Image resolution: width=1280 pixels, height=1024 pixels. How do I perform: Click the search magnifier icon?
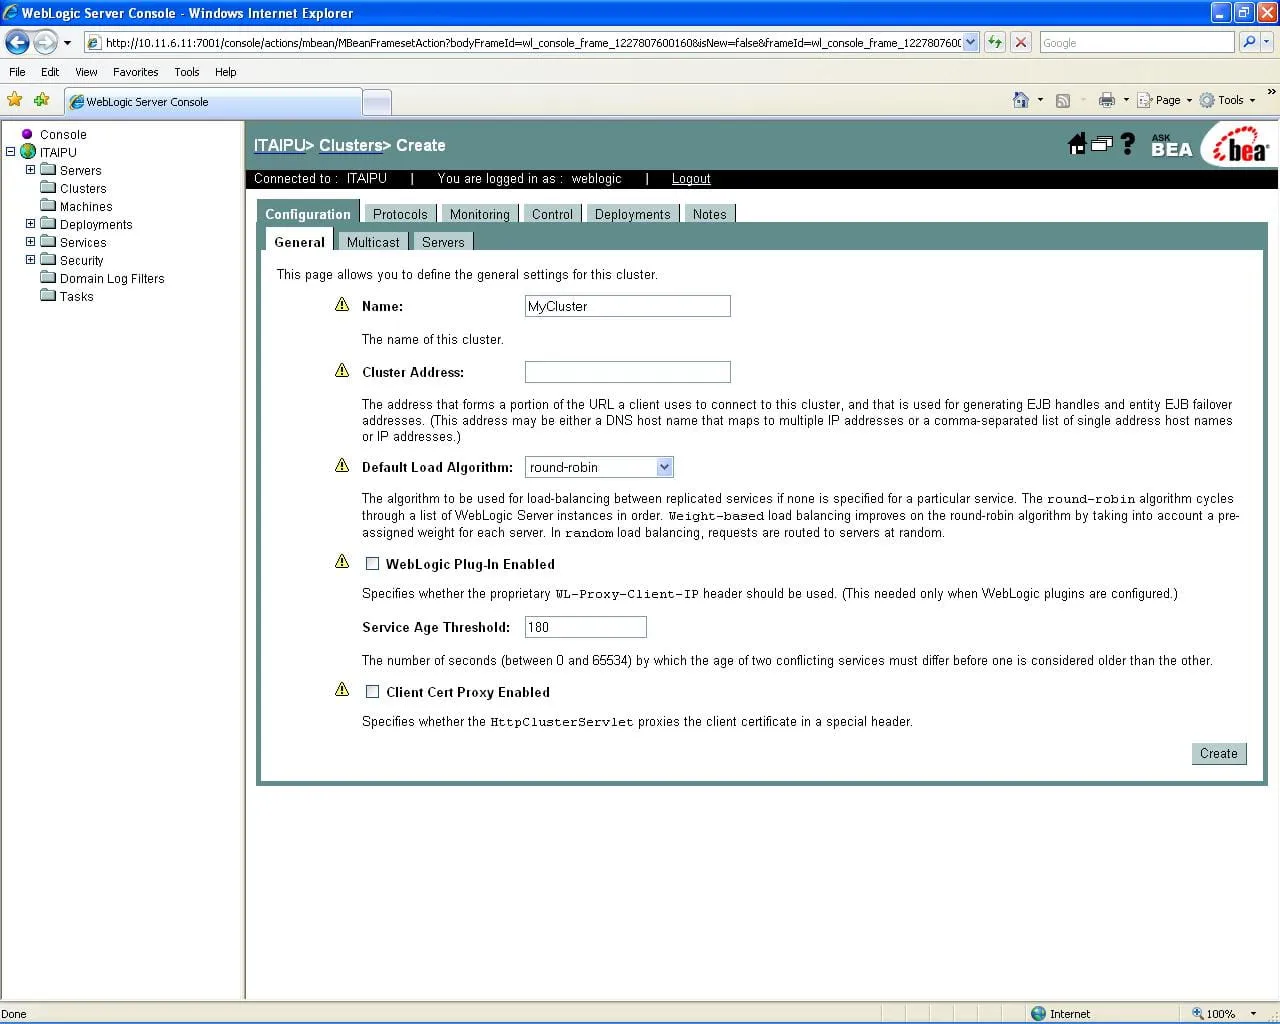pos(1248,42)
